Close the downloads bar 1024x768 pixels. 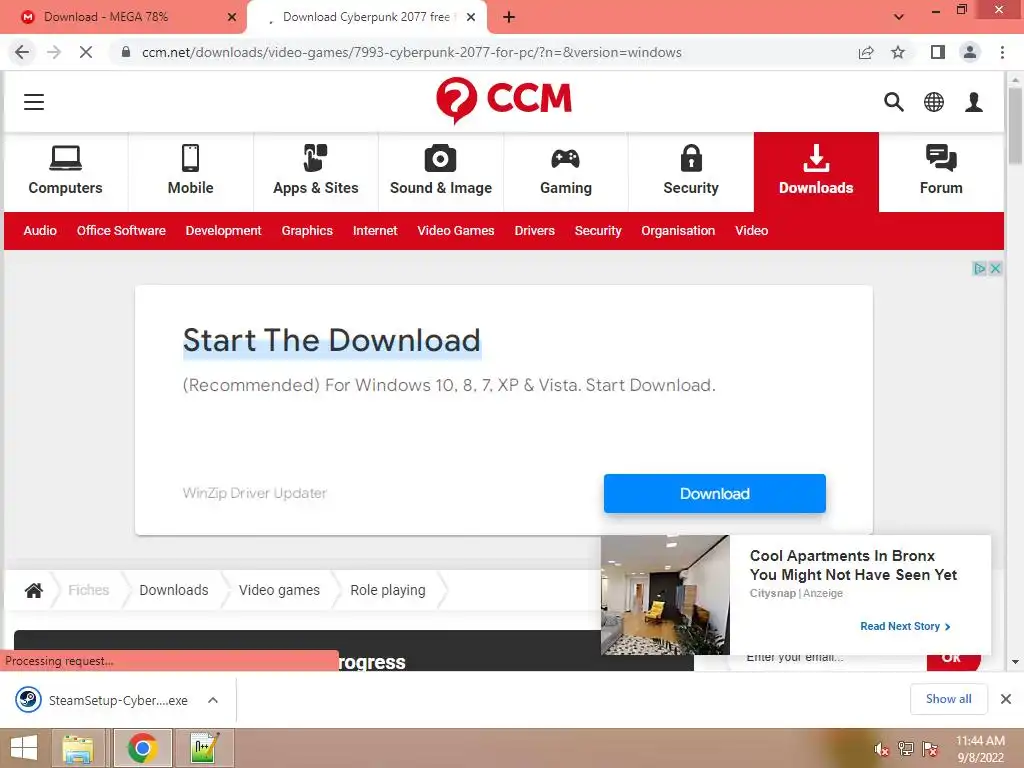1006,699
